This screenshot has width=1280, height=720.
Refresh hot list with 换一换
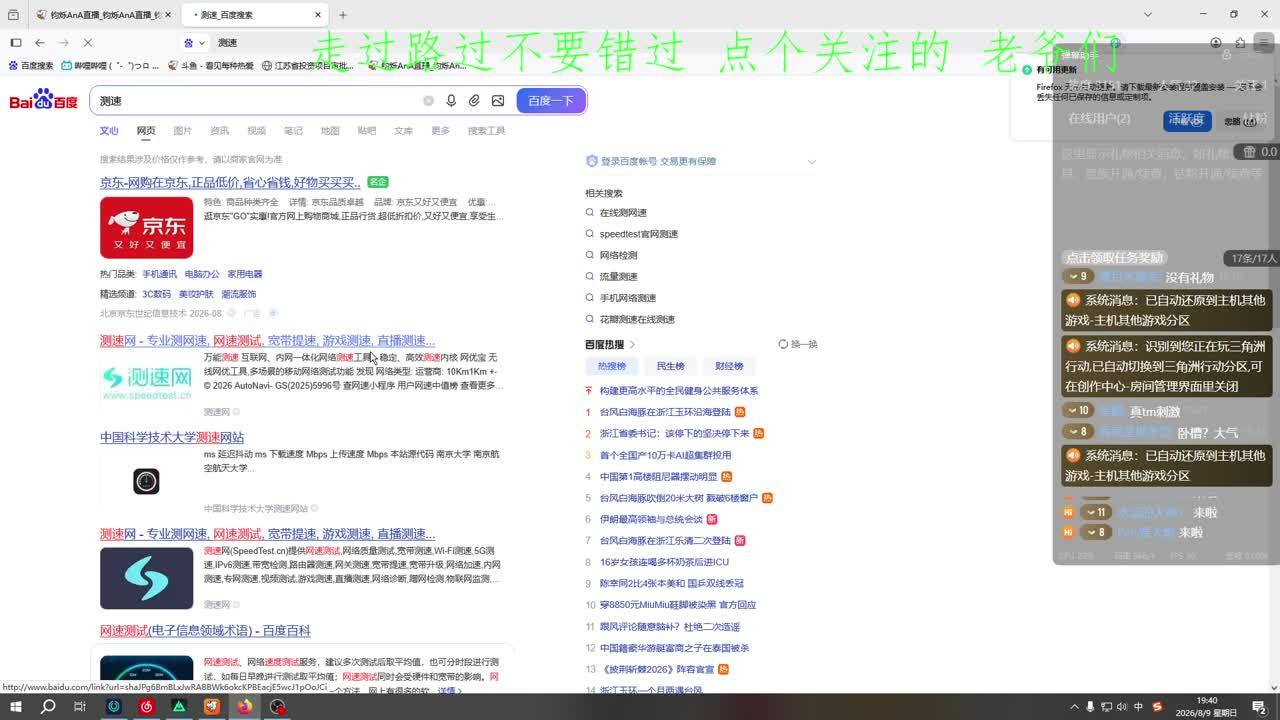(x=798, y=344)
